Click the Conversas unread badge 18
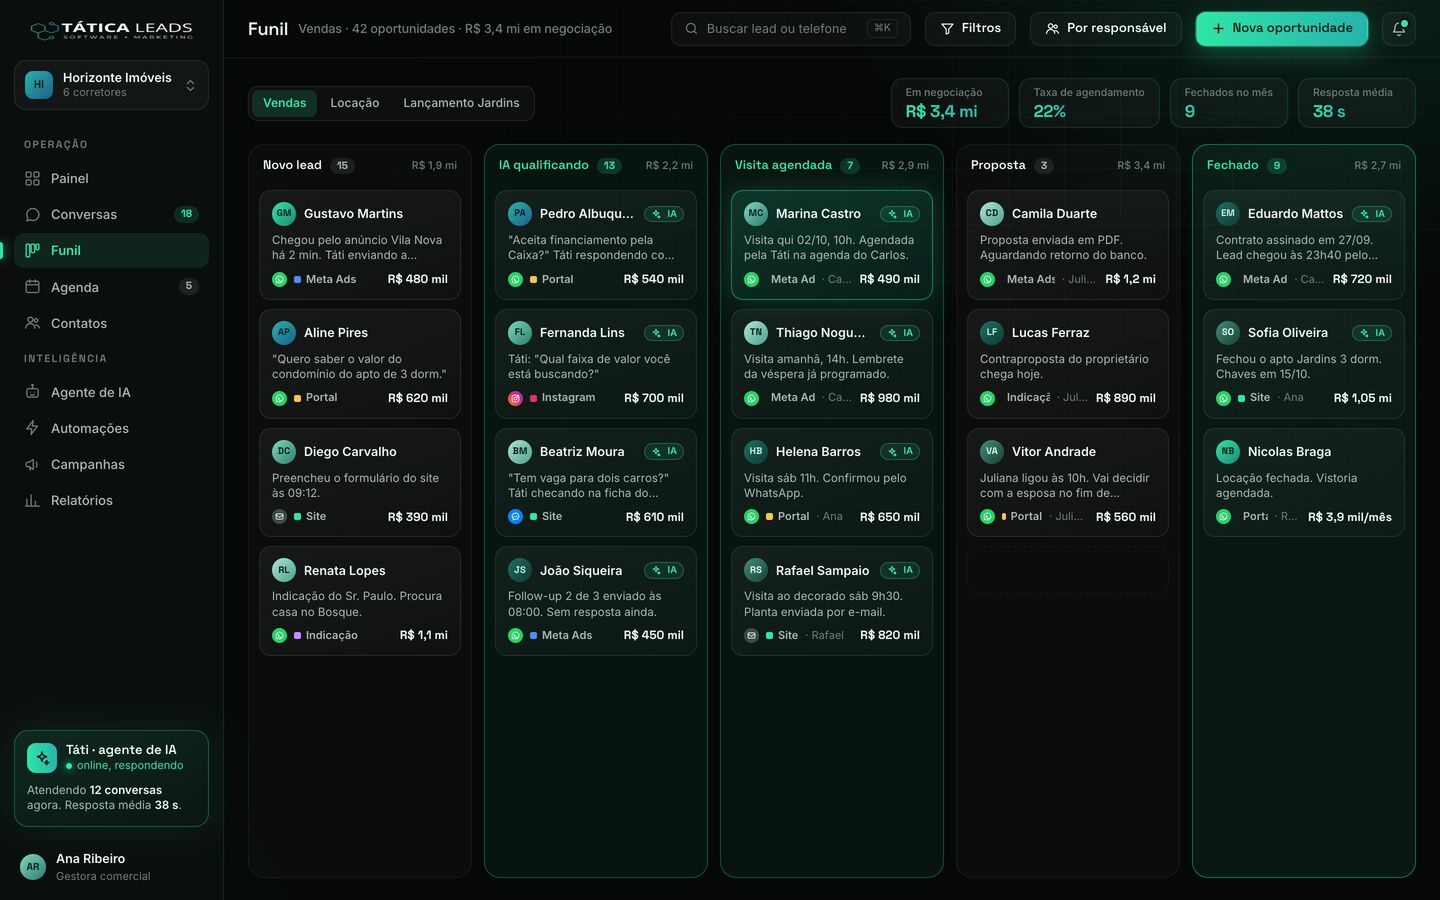This screenshot has height=900, width=1440. click(186, 214)
